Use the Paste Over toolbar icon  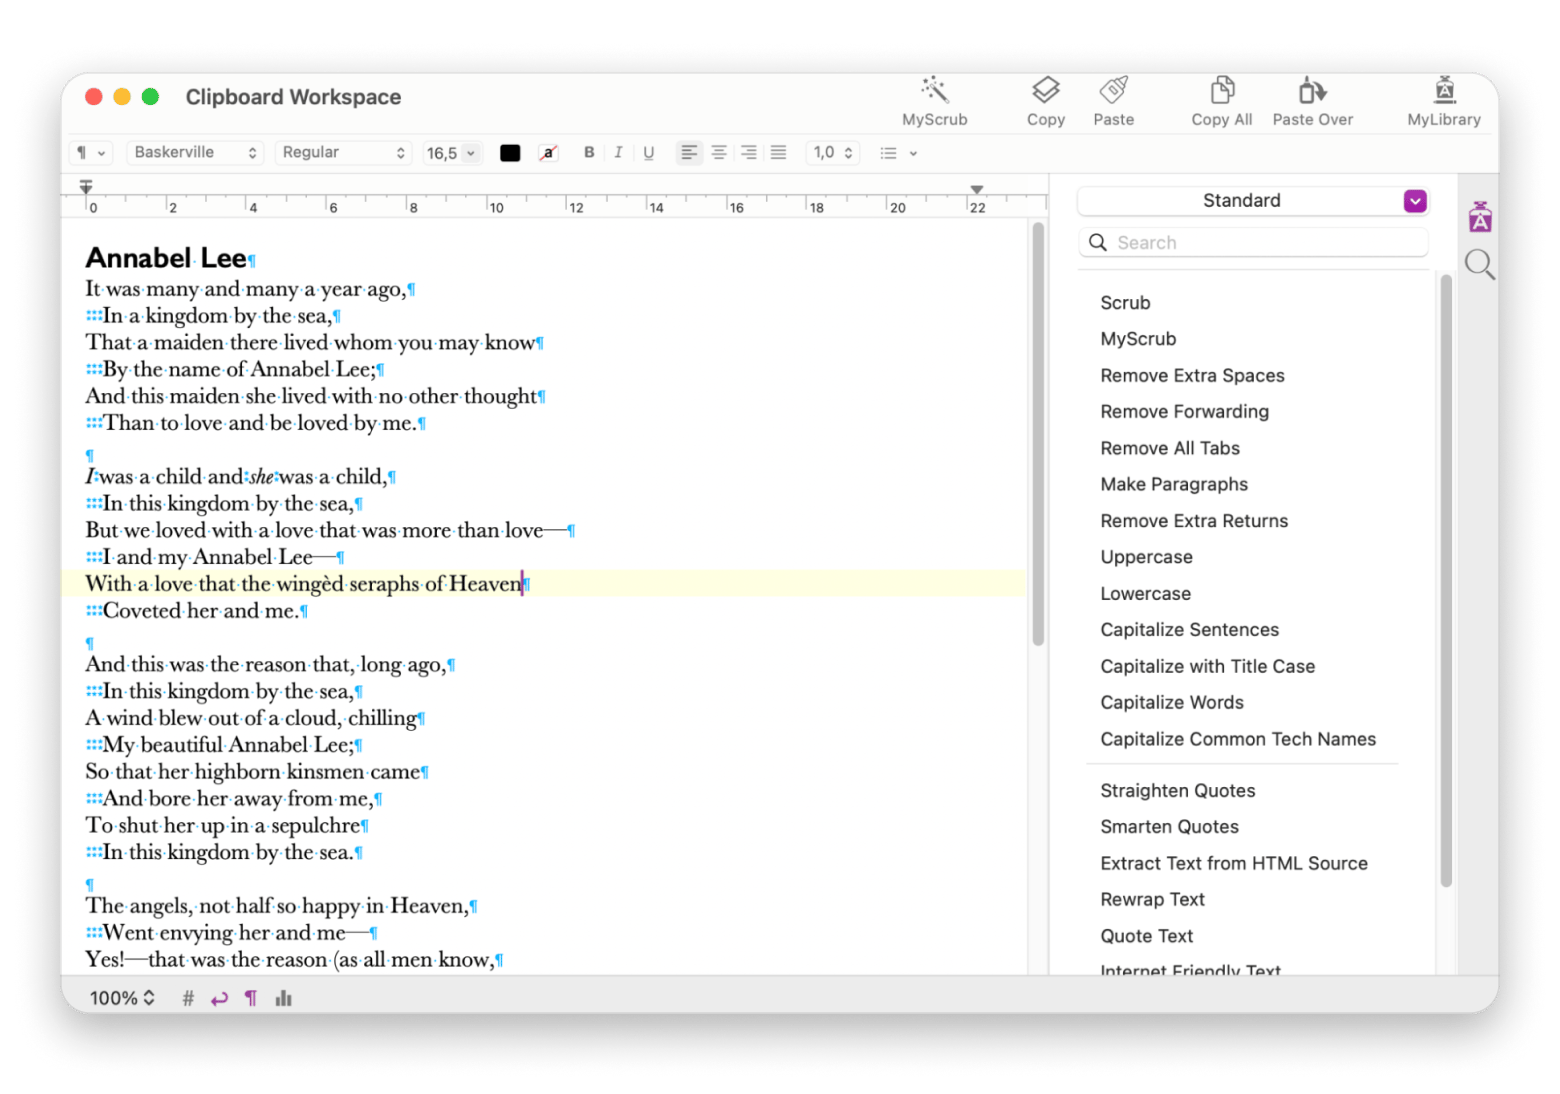pos(1312,100)
